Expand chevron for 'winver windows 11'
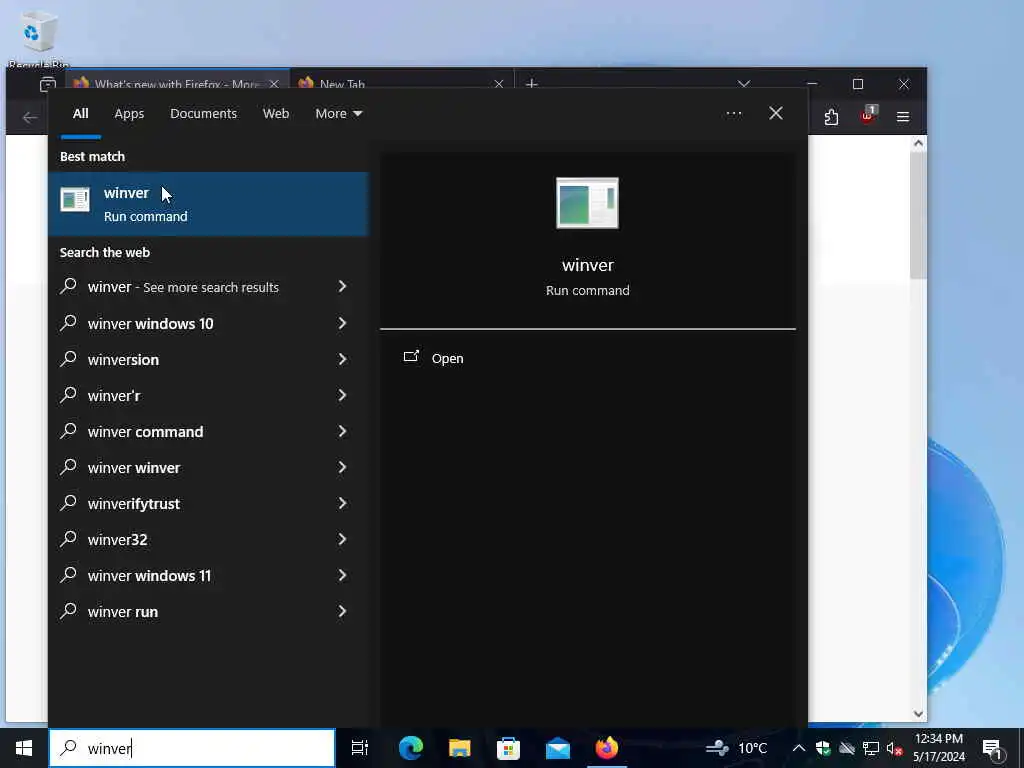 [342, 575]
